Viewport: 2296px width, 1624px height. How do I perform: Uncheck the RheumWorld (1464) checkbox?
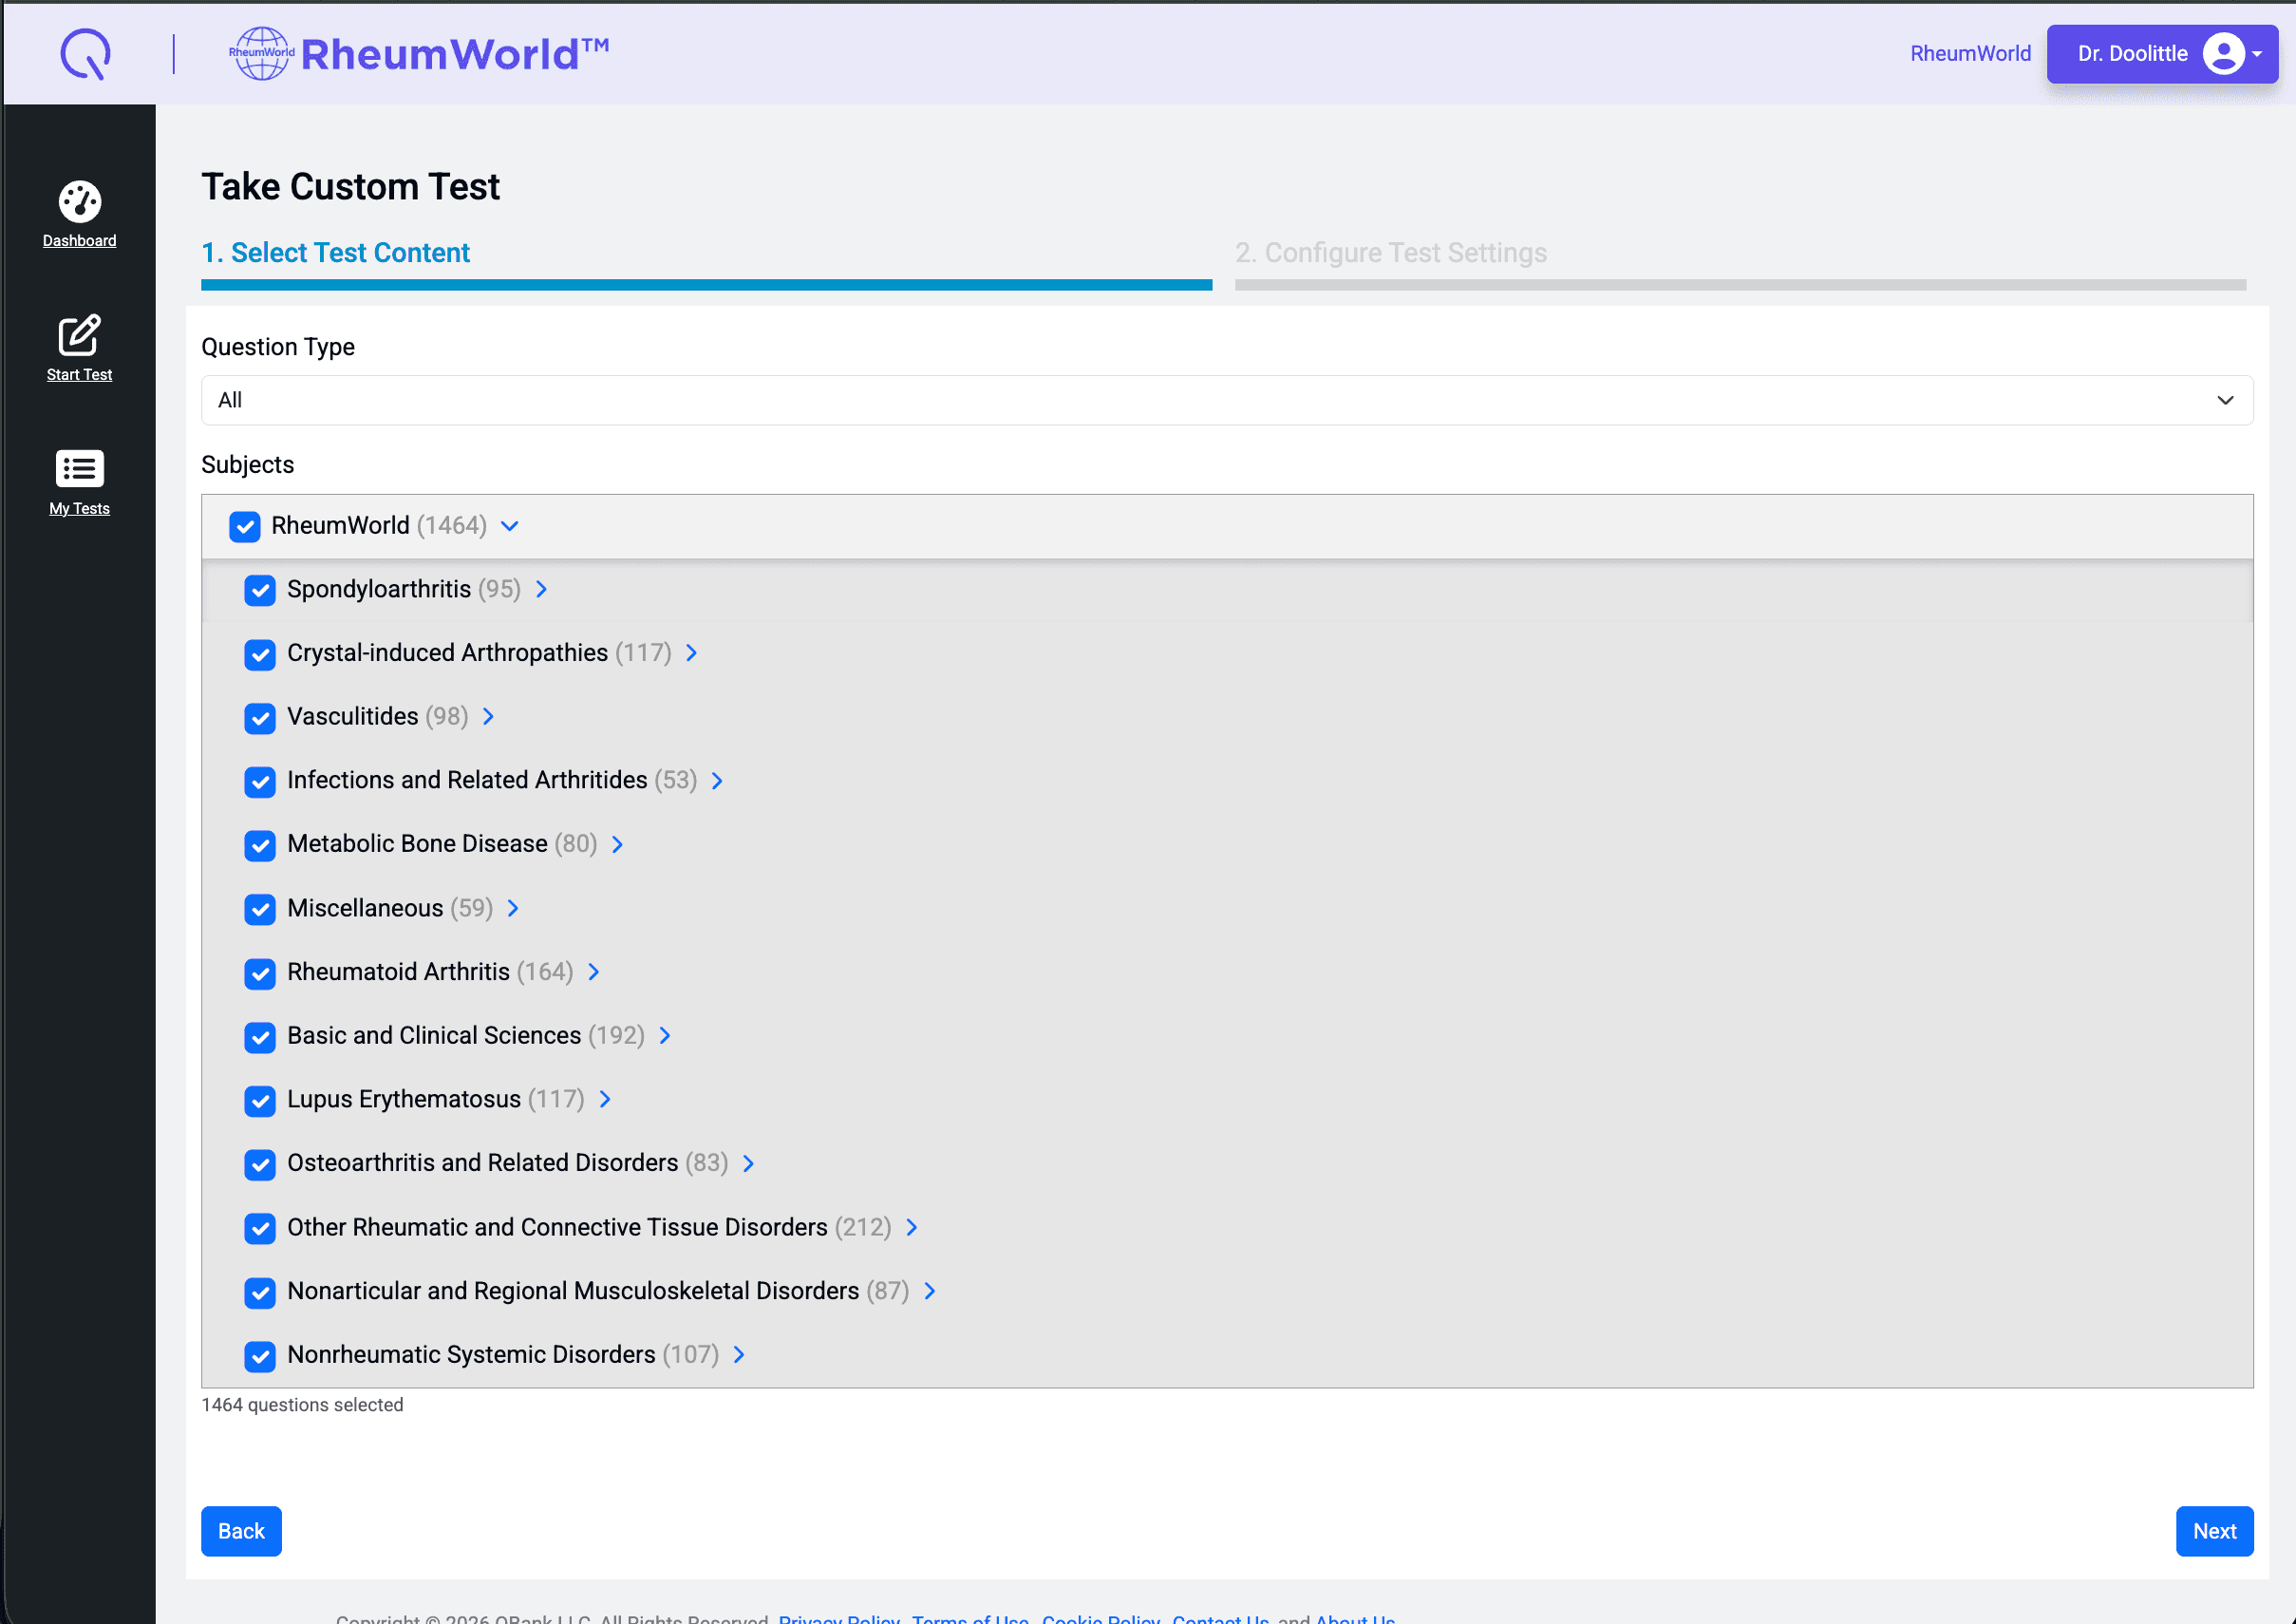click(x=245, y=526)
